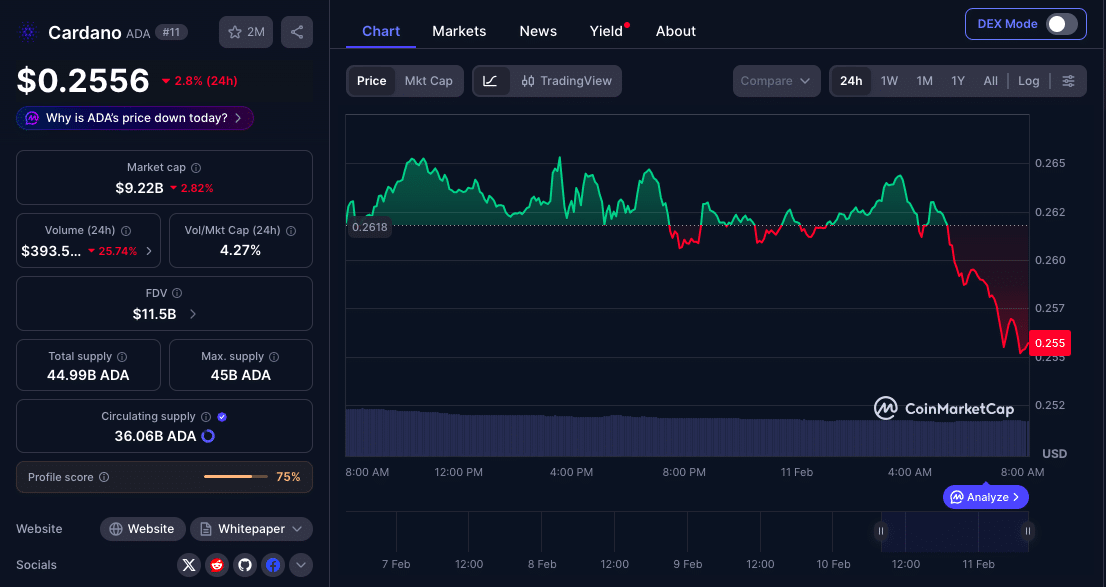Click 'Why is ADA's price down today?'
The image size is (1106, 587).
[134, 118]
